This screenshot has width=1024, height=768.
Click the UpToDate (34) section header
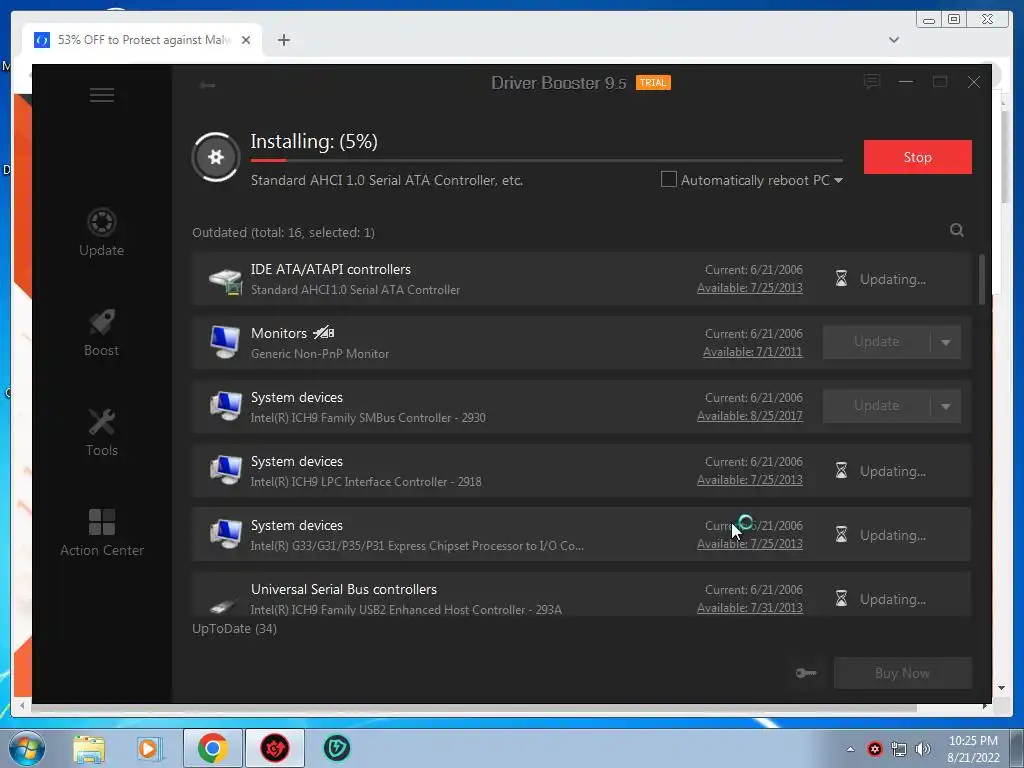click(x=234, y=629)
